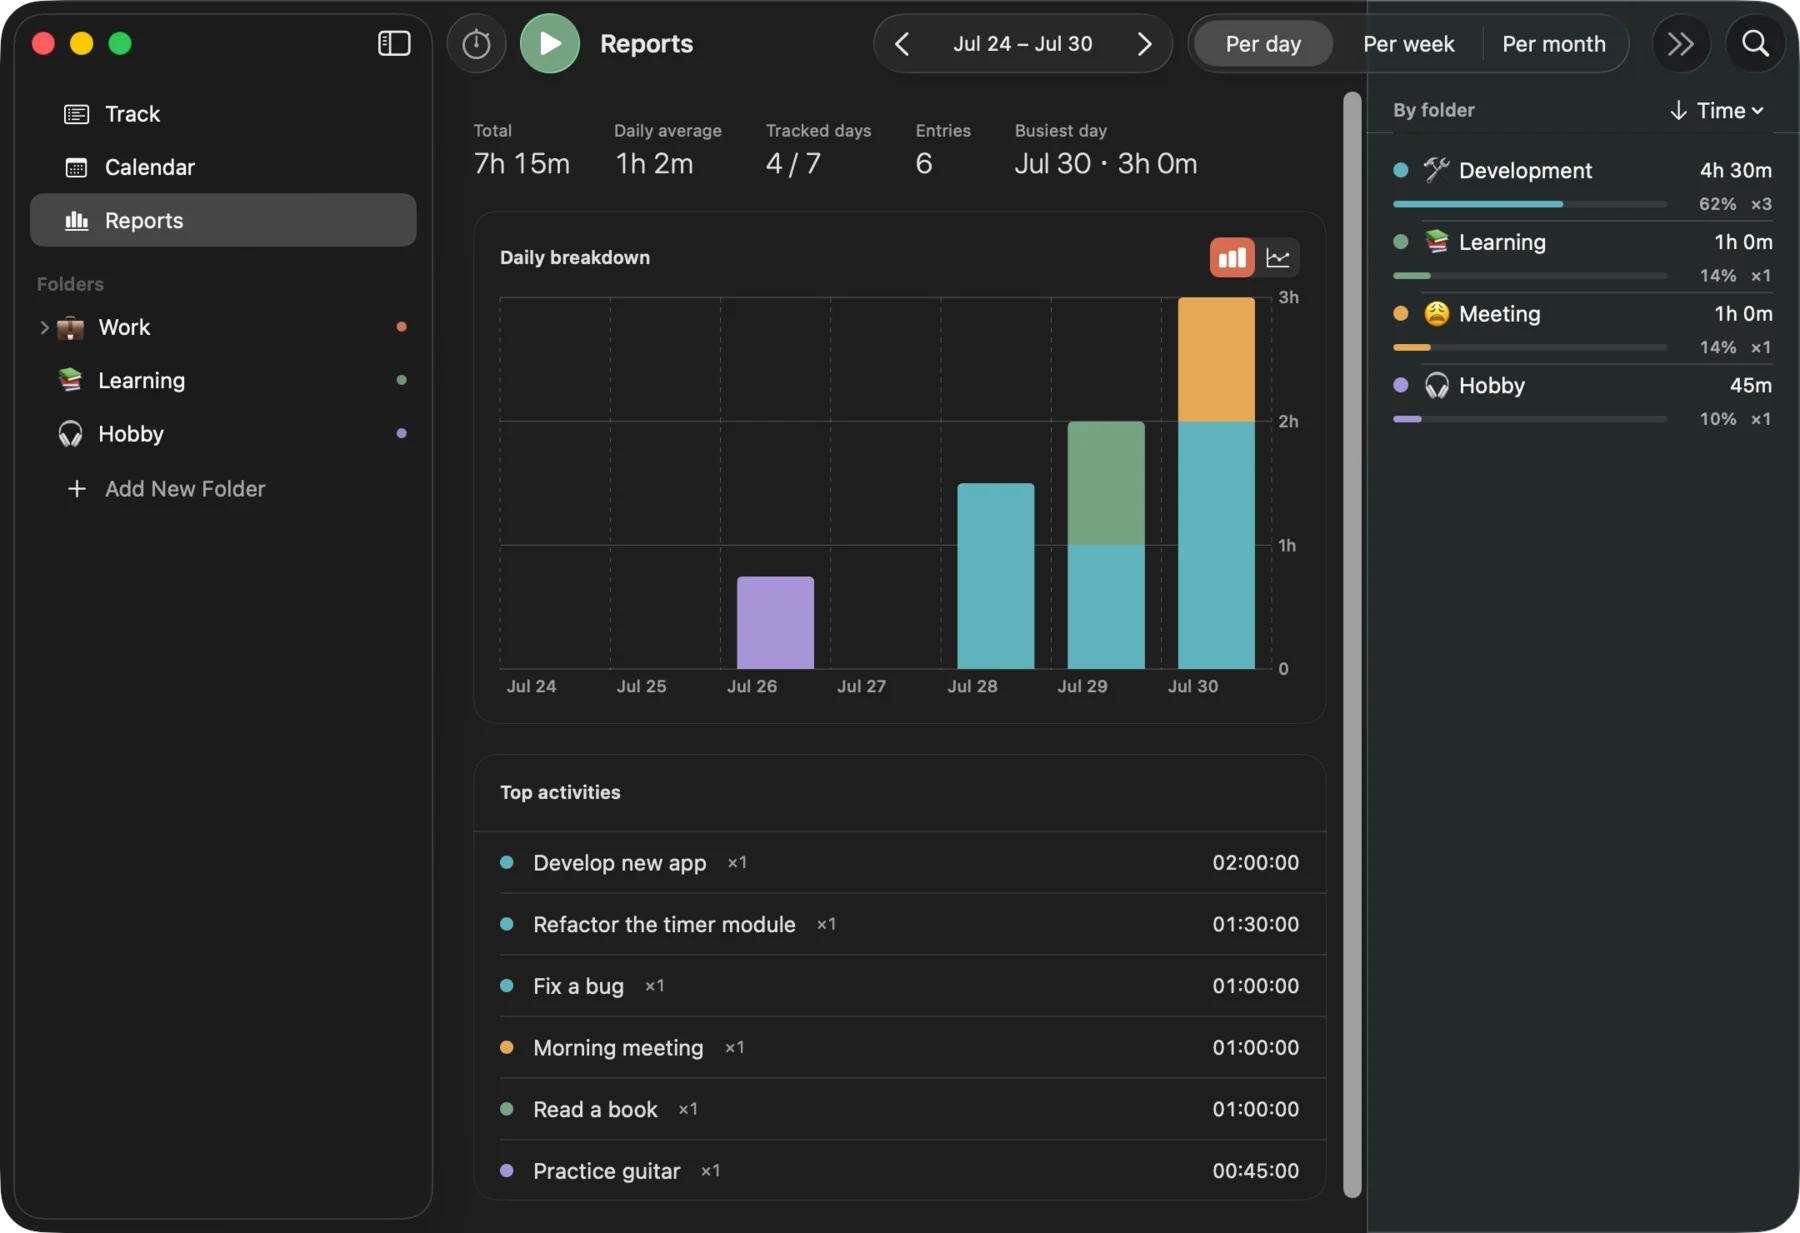
Task: Start tracking with the green play button
Action: (549, 44)
